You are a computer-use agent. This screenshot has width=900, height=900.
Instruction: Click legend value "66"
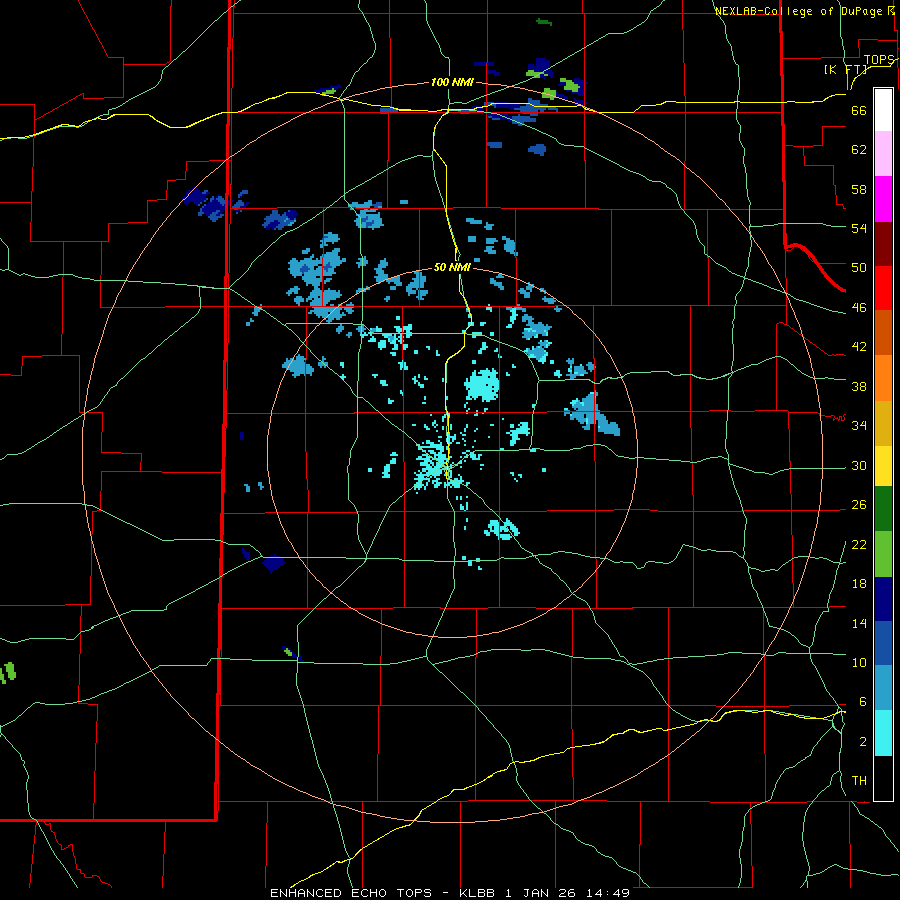859,110
